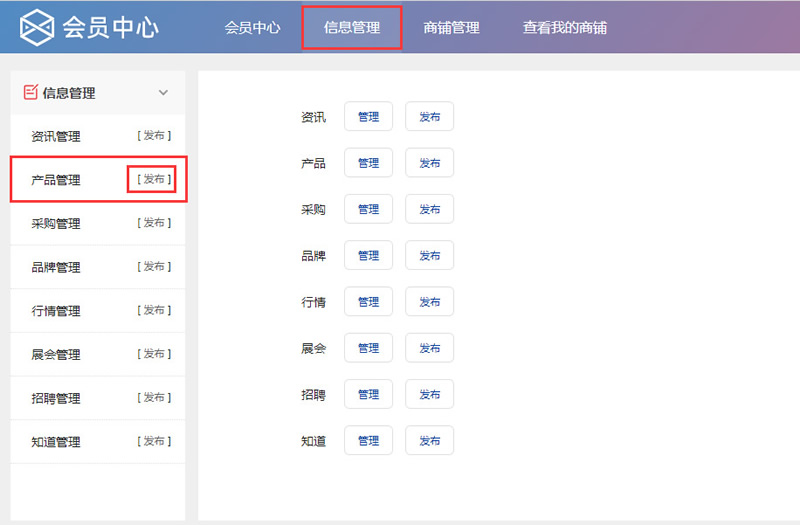Open the 会员中心 navigation tab
This screenshot has width=800, height=525.
[x=252, y=28]
